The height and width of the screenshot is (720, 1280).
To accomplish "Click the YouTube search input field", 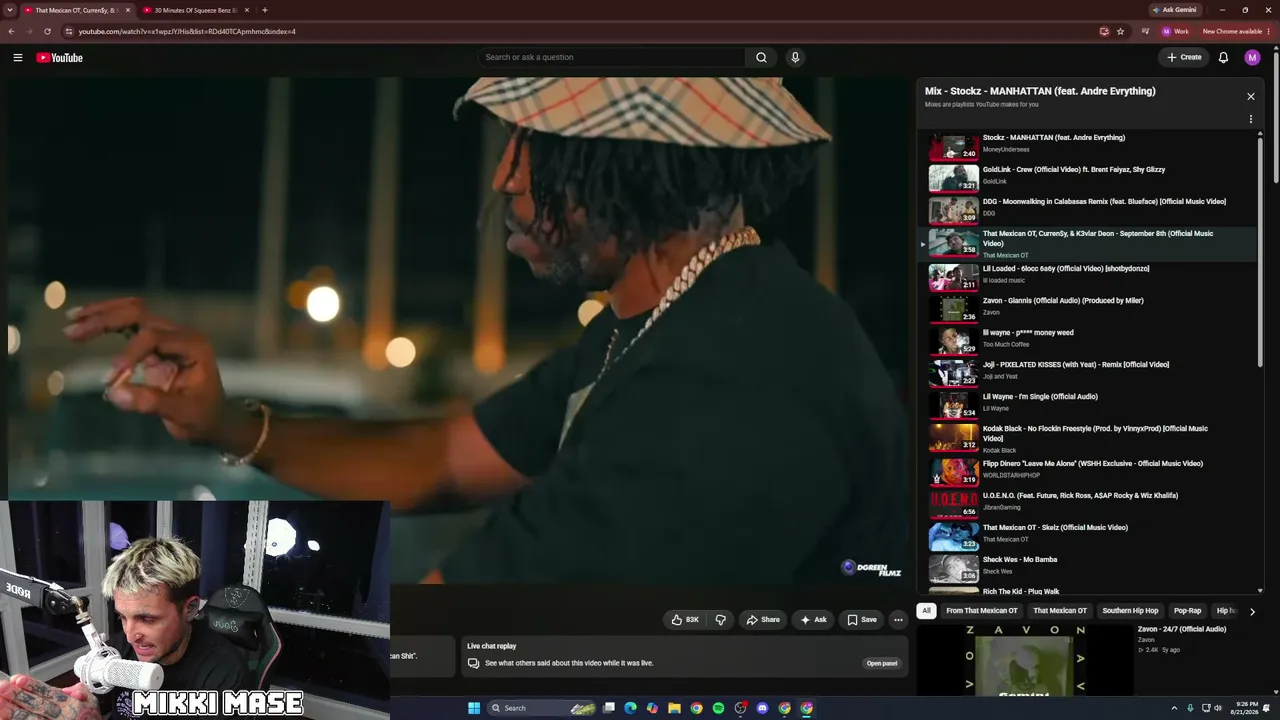I will (x=612, y=58).
